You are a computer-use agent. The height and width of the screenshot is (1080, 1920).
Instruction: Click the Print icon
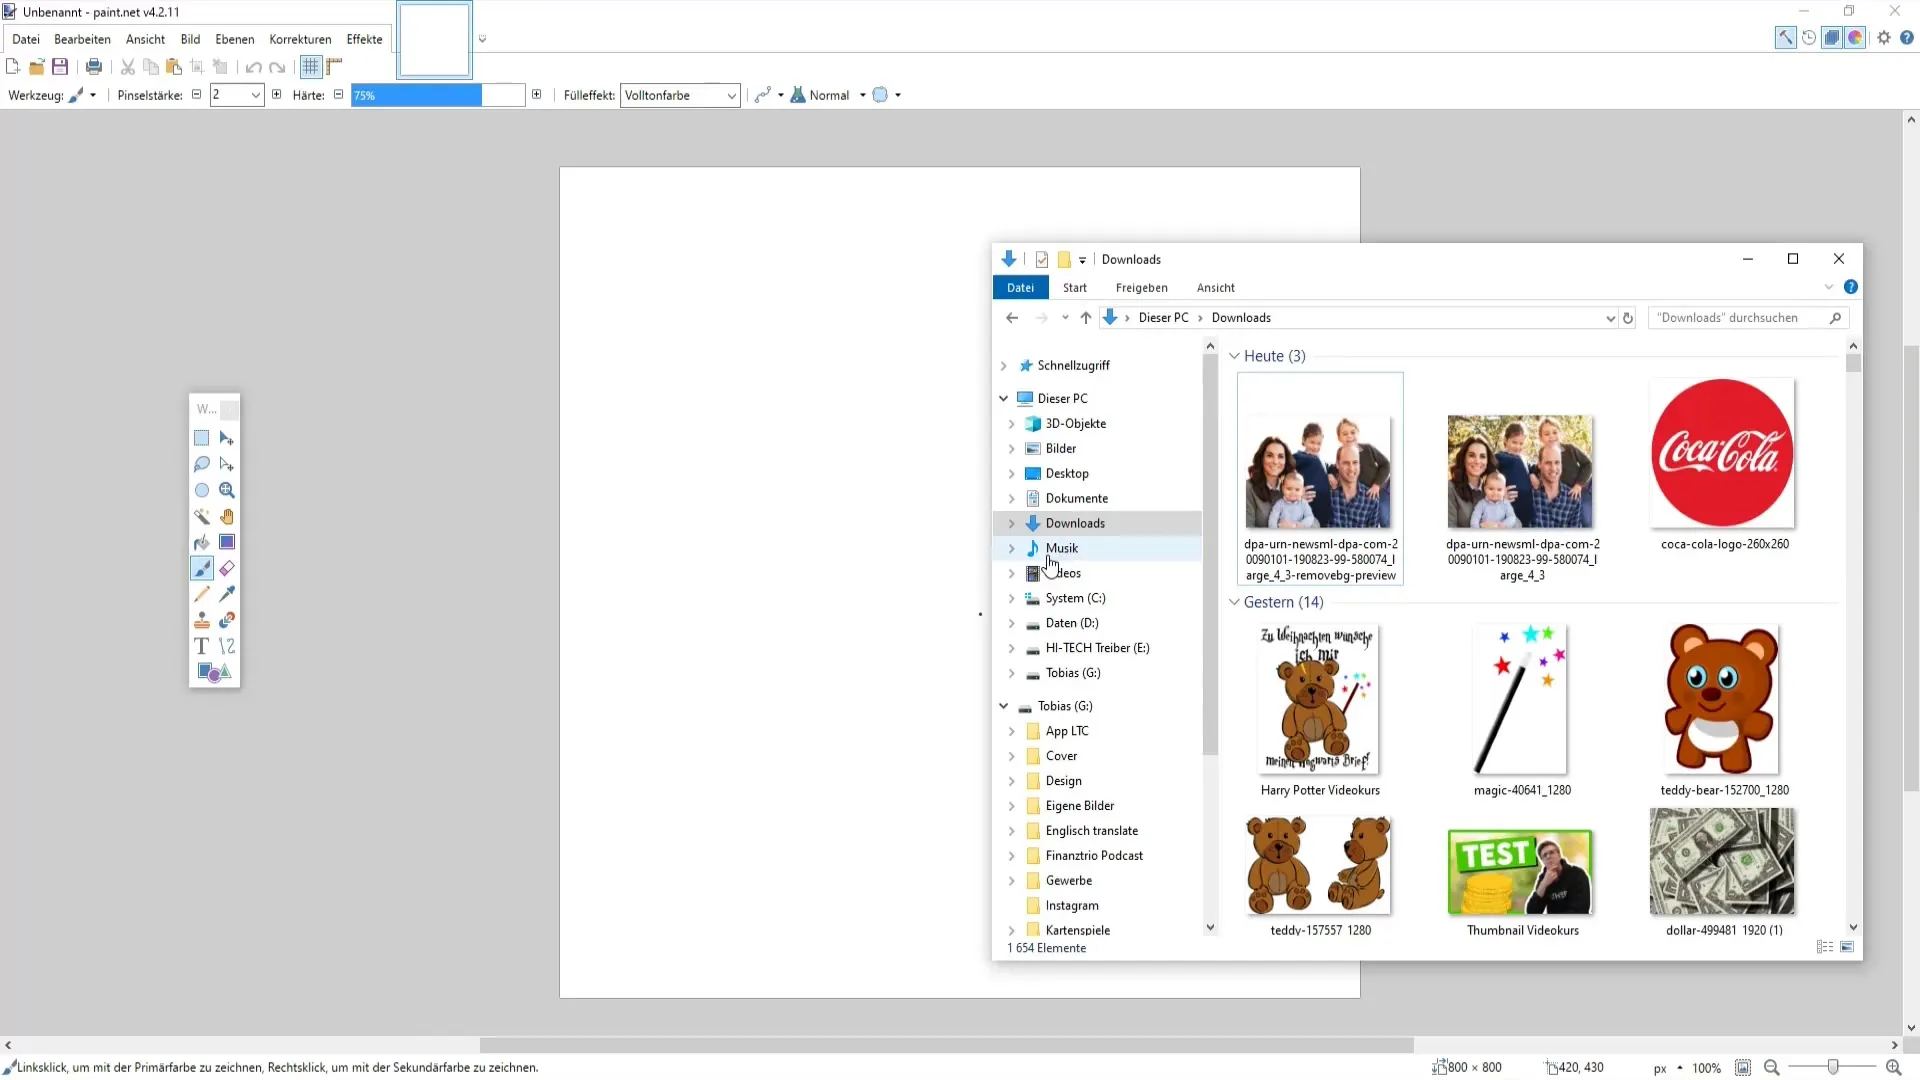tap(94, 67)
